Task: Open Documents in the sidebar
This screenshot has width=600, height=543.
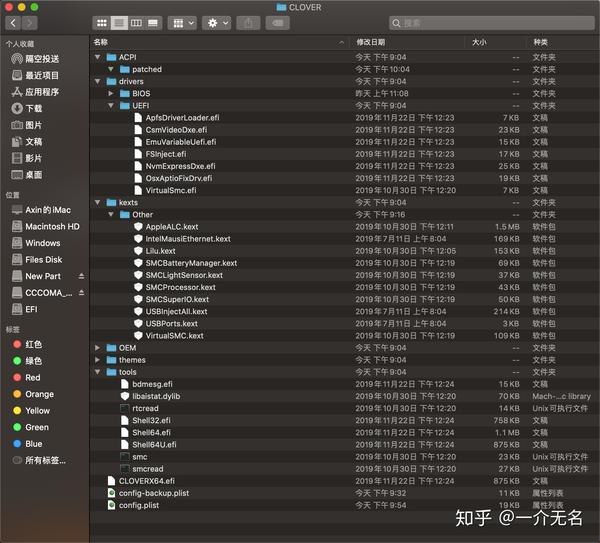Action: [x=27, y=142]
